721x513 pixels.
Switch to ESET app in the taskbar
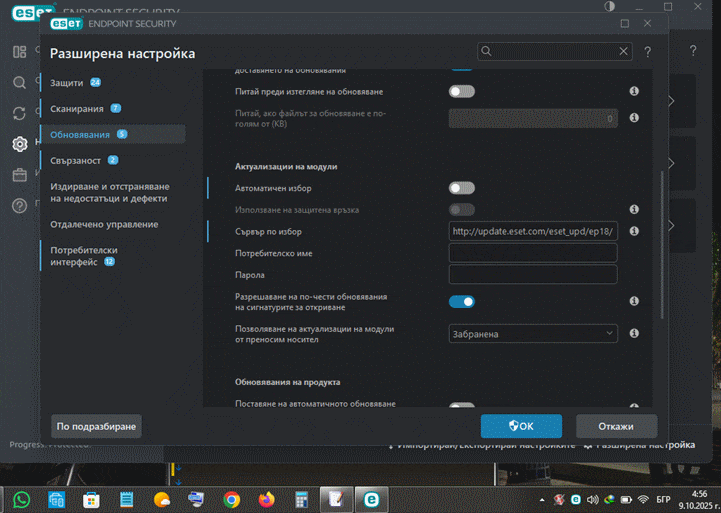point(372,500)
